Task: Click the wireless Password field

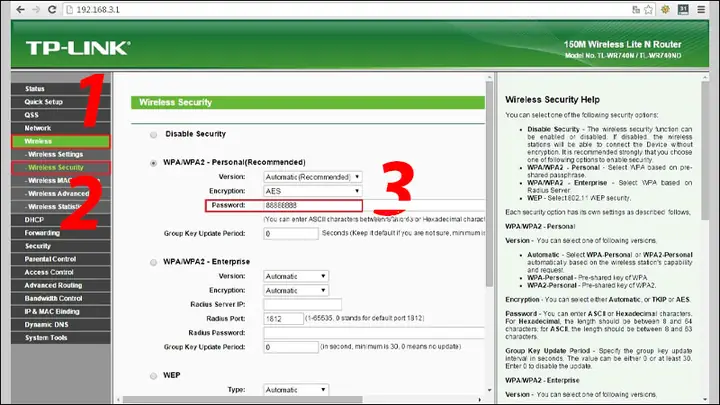Action: click(x=312, y=205)
